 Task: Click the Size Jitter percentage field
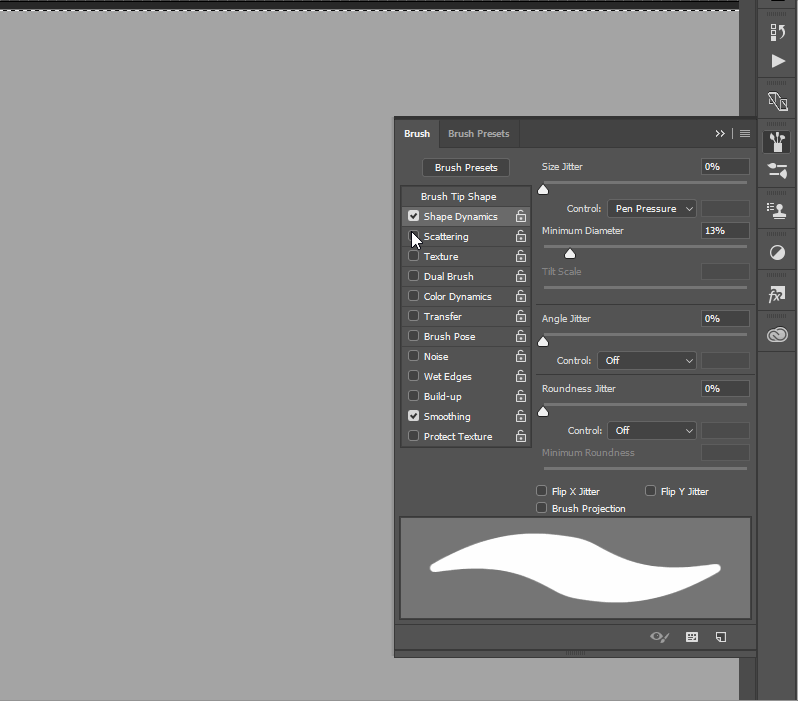(725, 167)
